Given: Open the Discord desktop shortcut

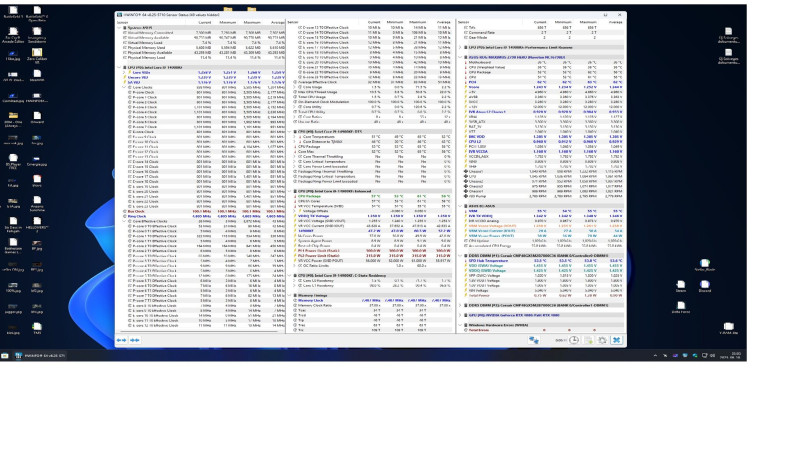Looking at the screenshot, I should point(705,286).
